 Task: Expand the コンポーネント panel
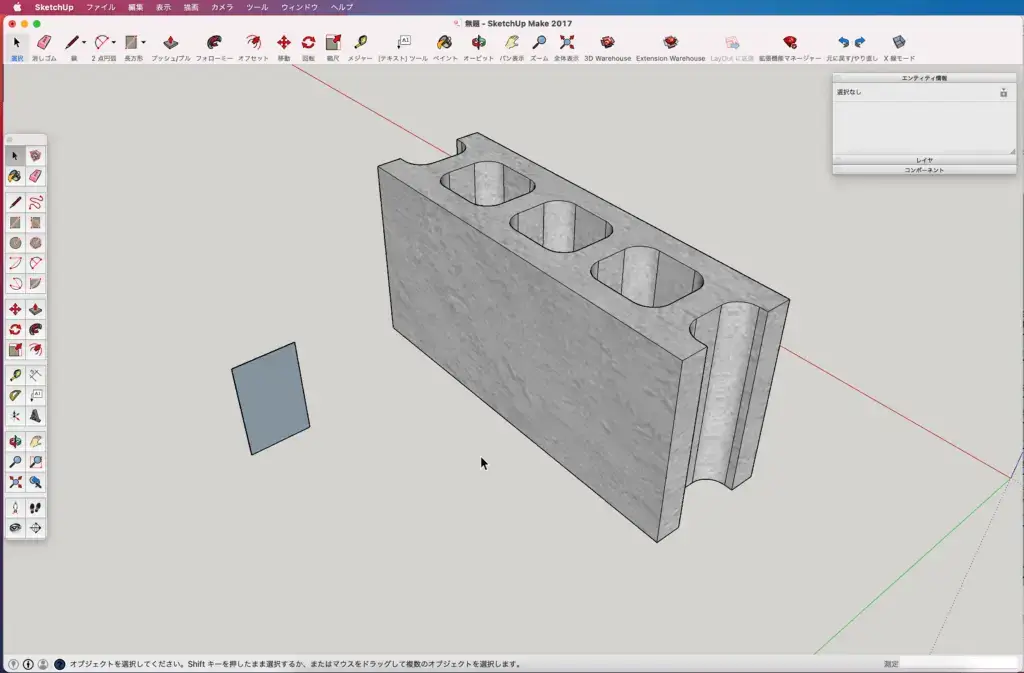pyautogui.click(x=924, y=170)
